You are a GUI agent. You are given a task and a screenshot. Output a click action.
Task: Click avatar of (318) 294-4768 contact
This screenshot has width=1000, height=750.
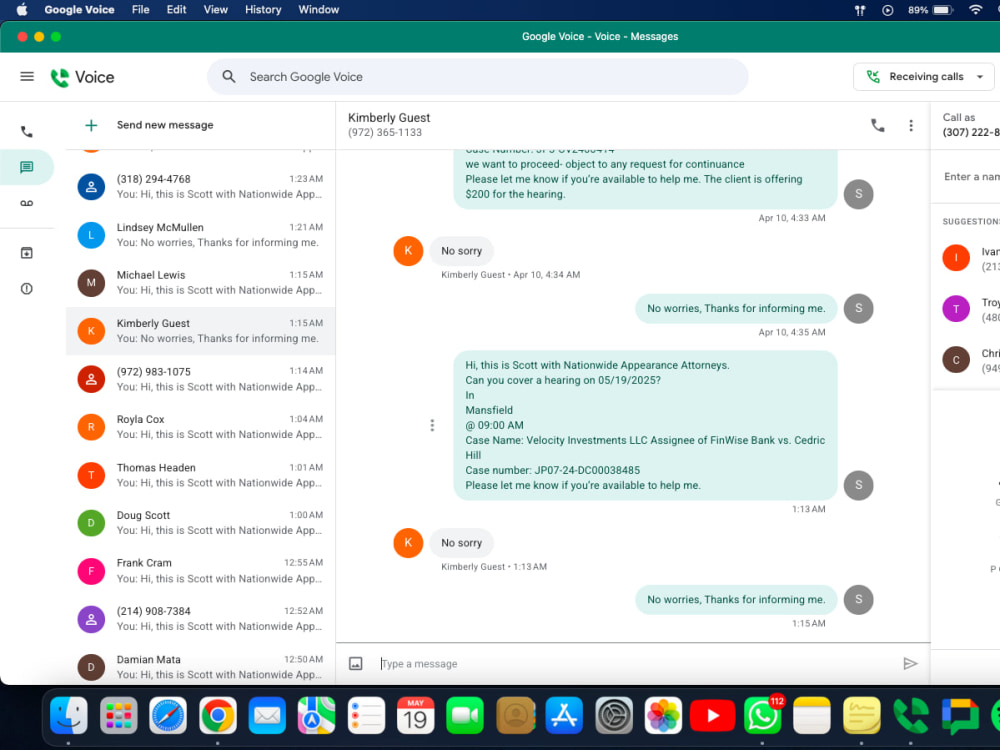[91, 187]
